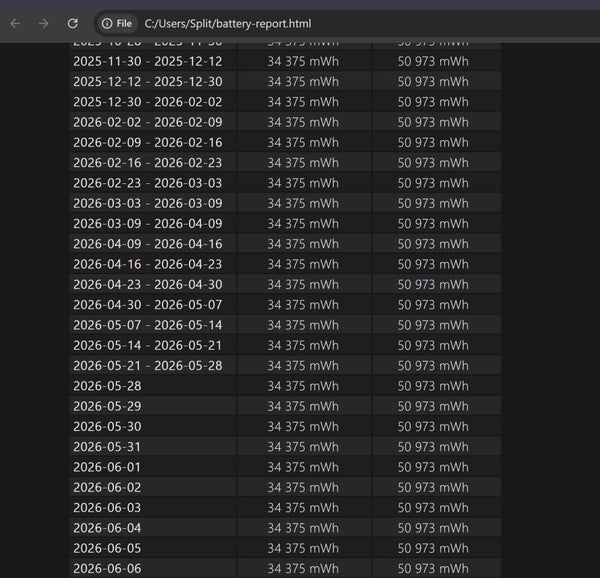
Task: Click the 2026-05-21 - 2026-05-28 period entry
Action: [x=148, y=366]
